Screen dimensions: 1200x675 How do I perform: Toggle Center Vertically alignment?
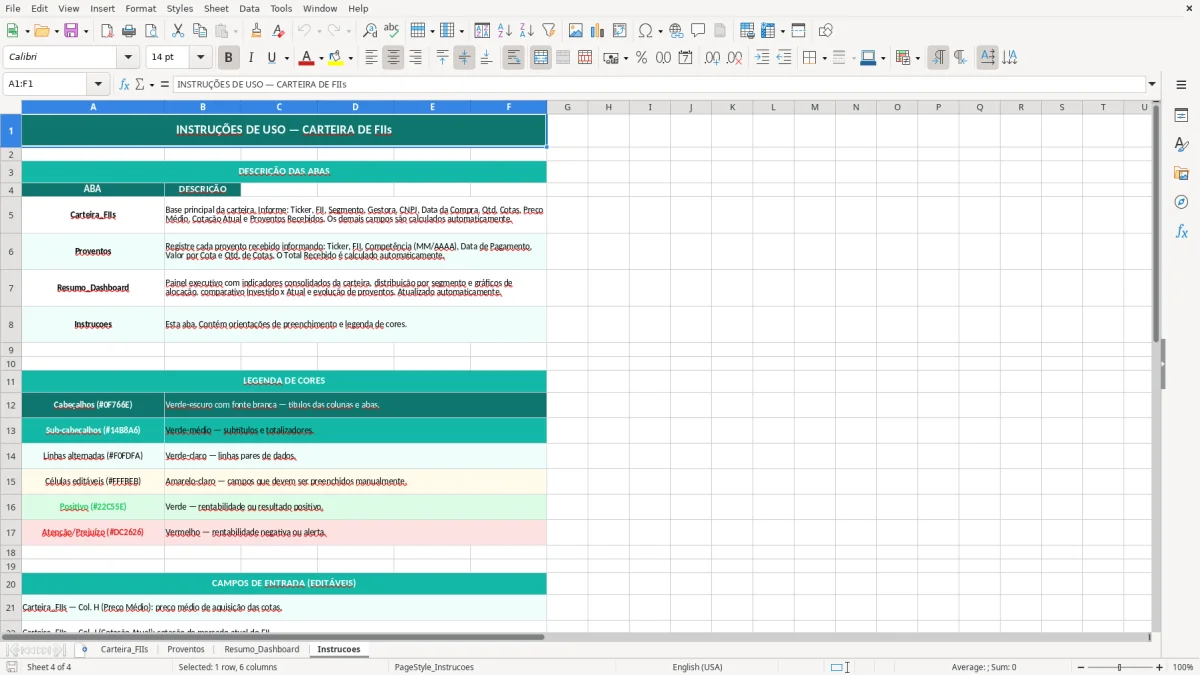pyautogui.click(x=464, y=58)
